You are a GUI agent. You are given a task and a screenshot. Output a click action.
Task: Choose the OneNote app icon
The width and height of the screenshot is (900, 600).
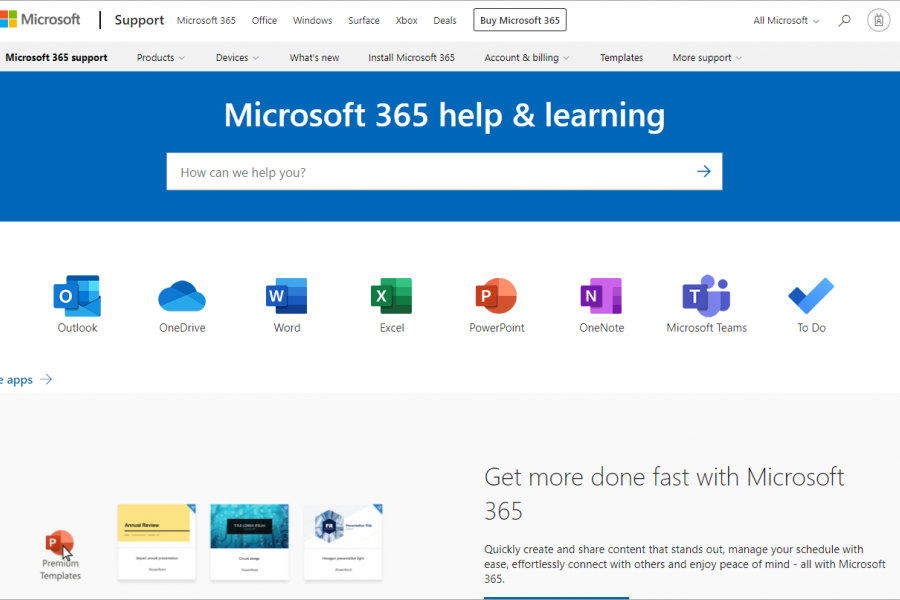coord(601,296)
